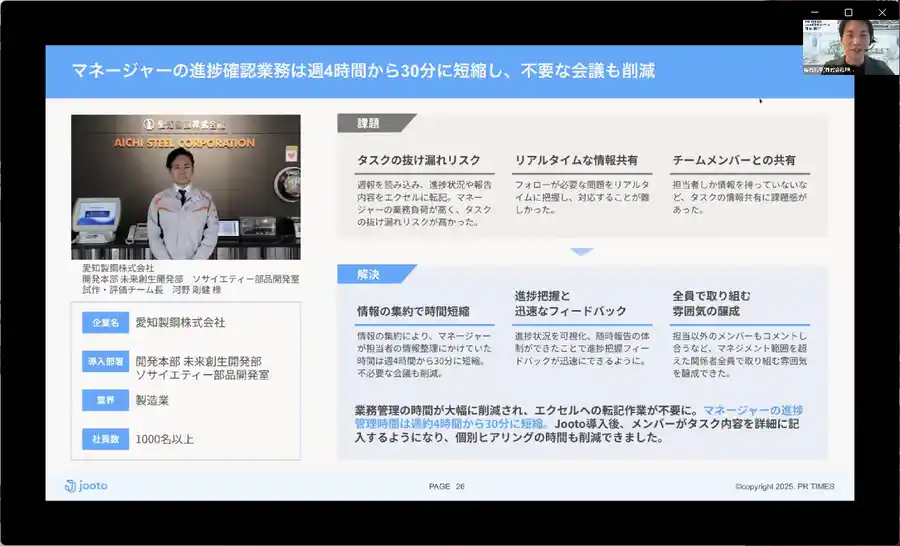The width and height of the screenshot is (900, 546).
Task: Click the タスクの抜け漏れリスク heading
Action: (x=418, y=160)
